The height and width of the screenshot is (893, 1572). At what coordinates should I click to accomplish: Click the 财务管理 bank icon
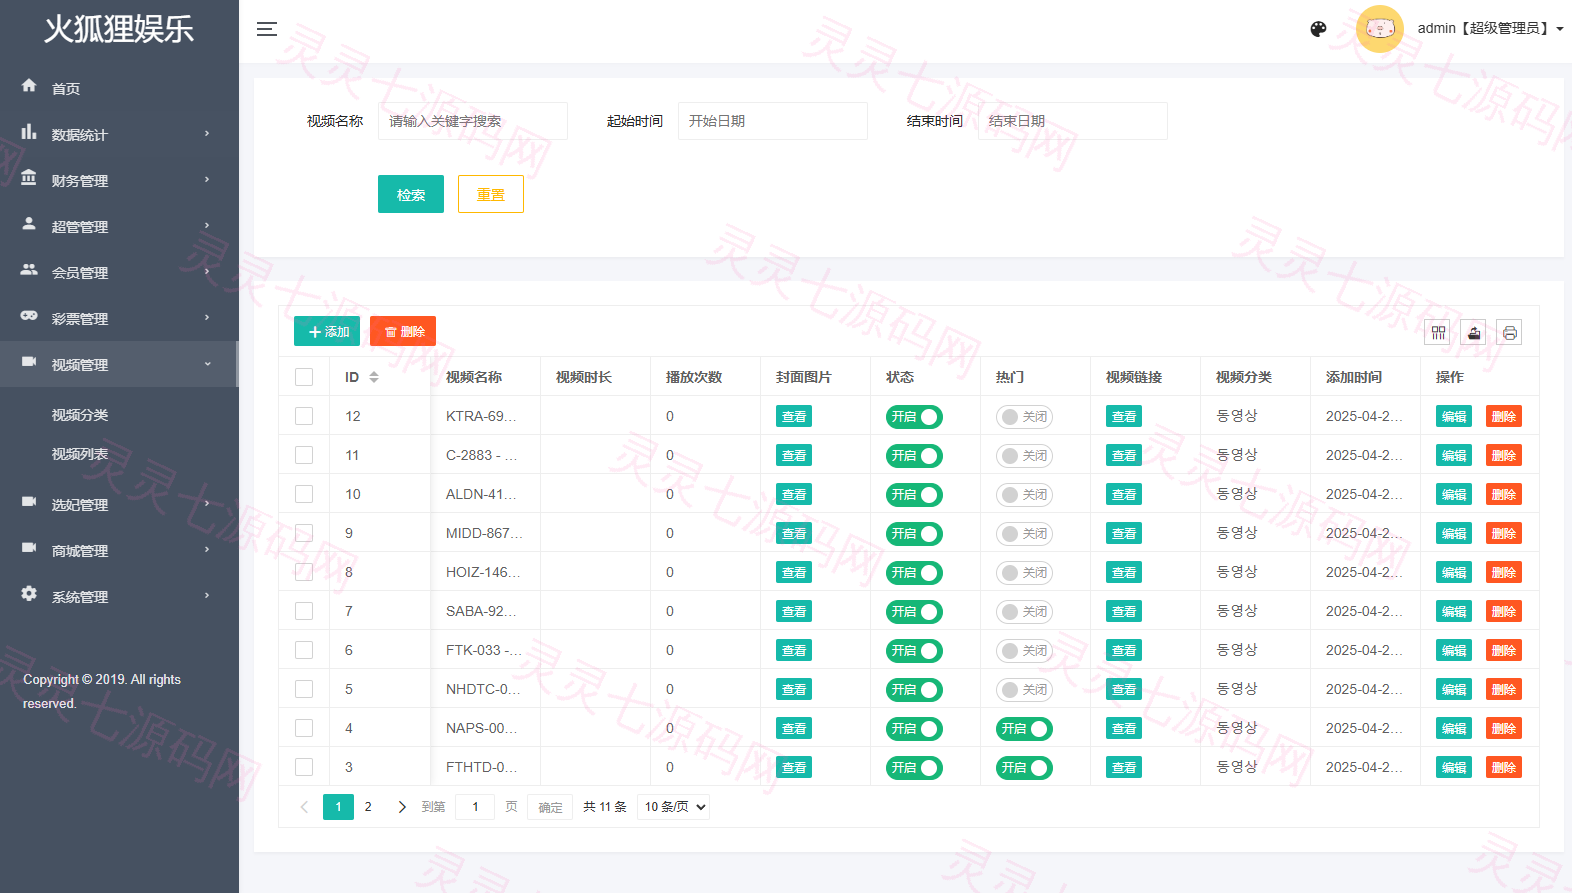point(29,178)
